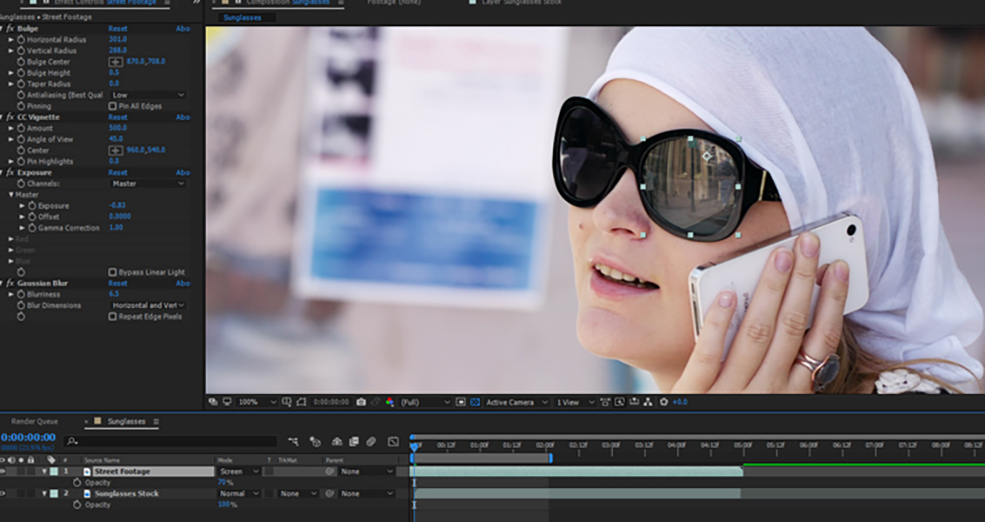Hide Sunglasses Stock layer eye toggle
The width and height of the screenshot is (985, 522).
[3, 494]
